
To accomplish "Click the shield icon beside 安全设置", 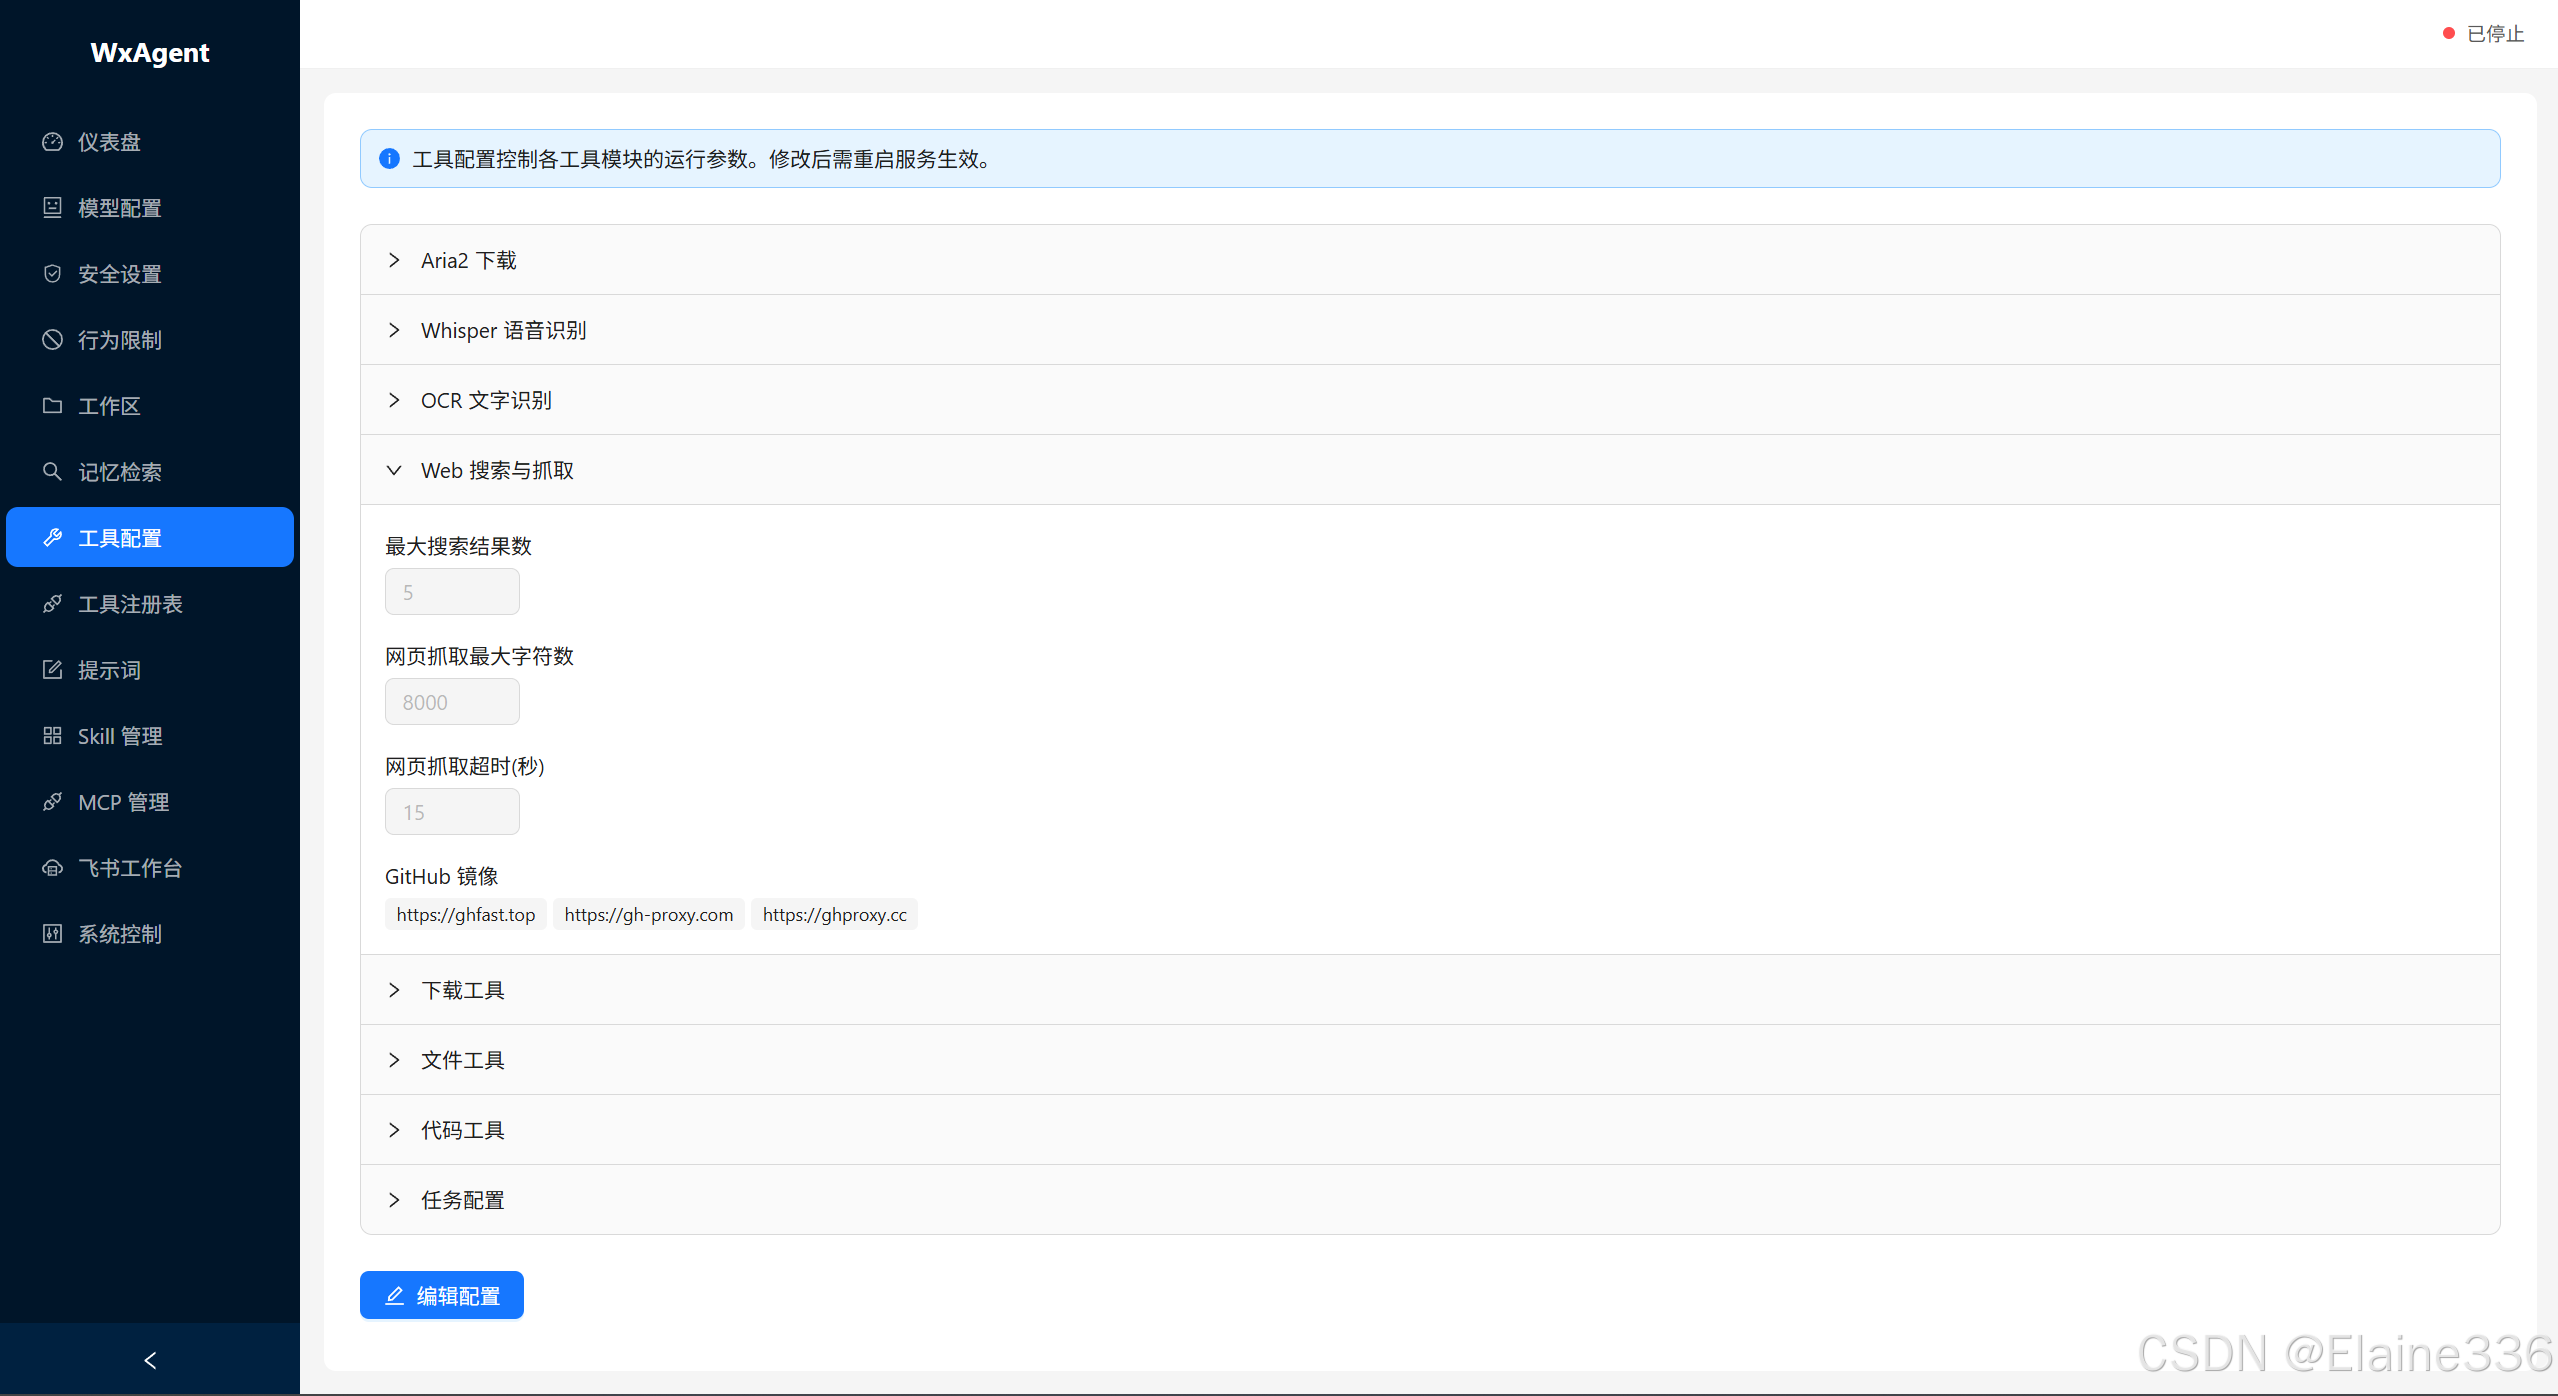I will pos(53,274).
